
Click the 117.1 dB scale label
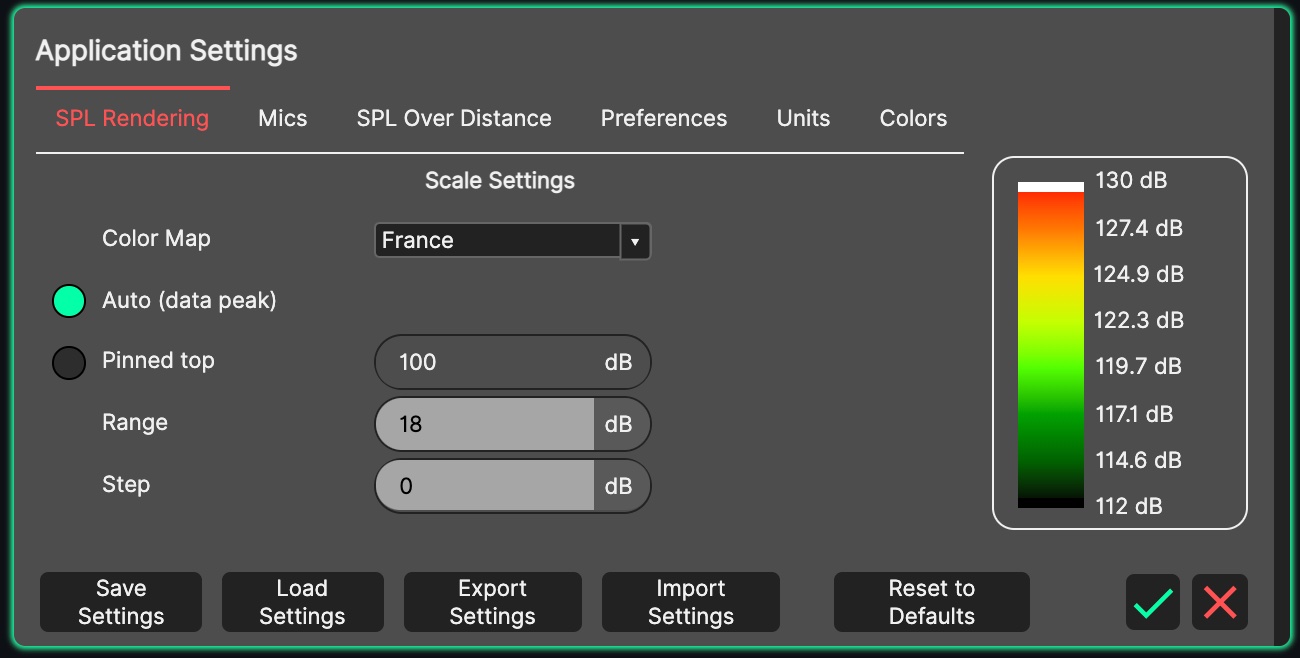click(x=1134, y=414)
